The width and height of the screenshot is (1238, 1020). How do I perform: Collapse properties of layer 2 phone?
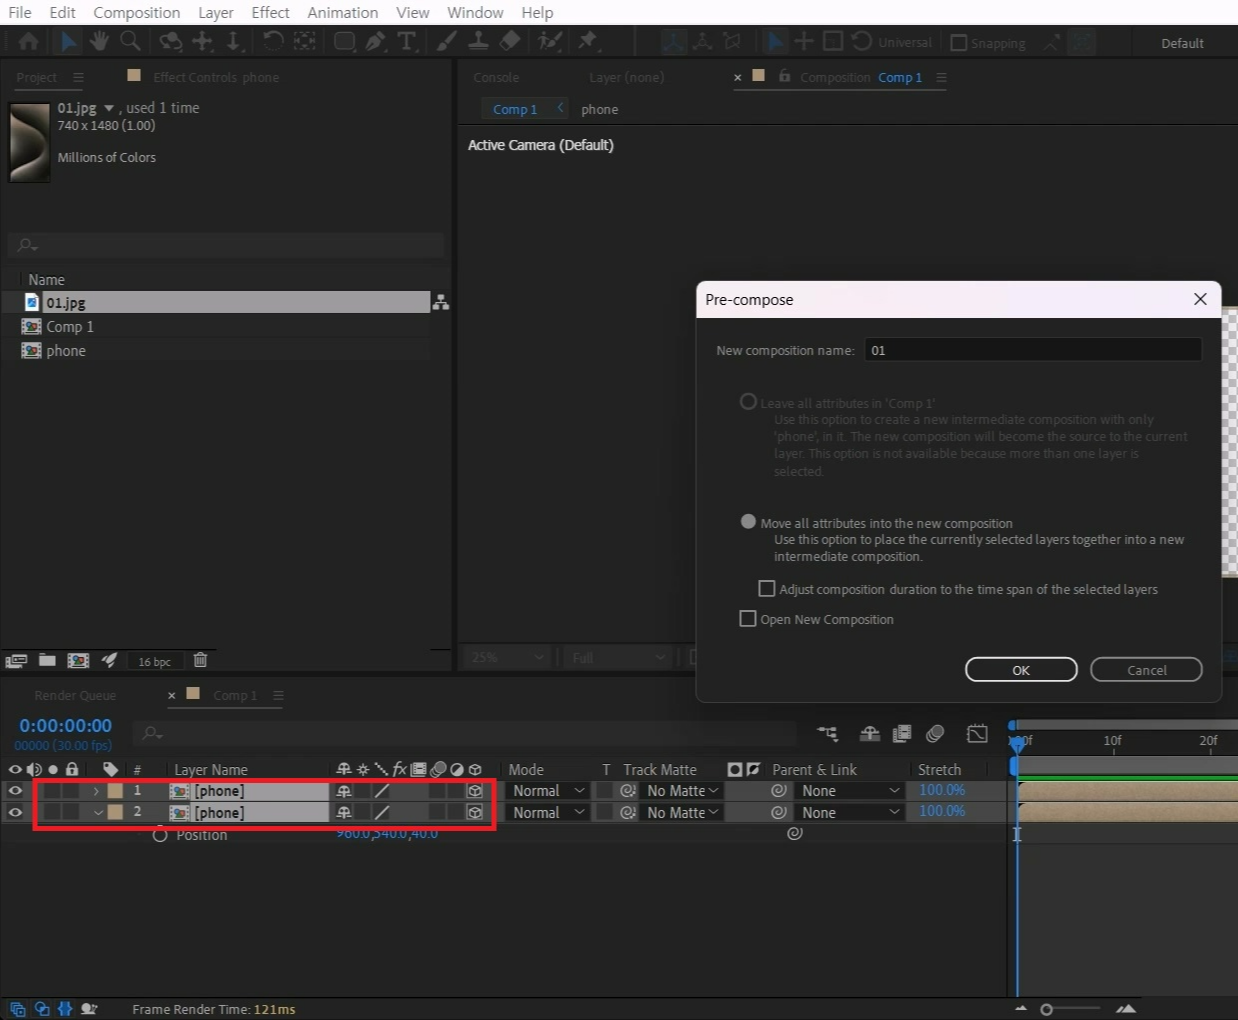point(97,812)
